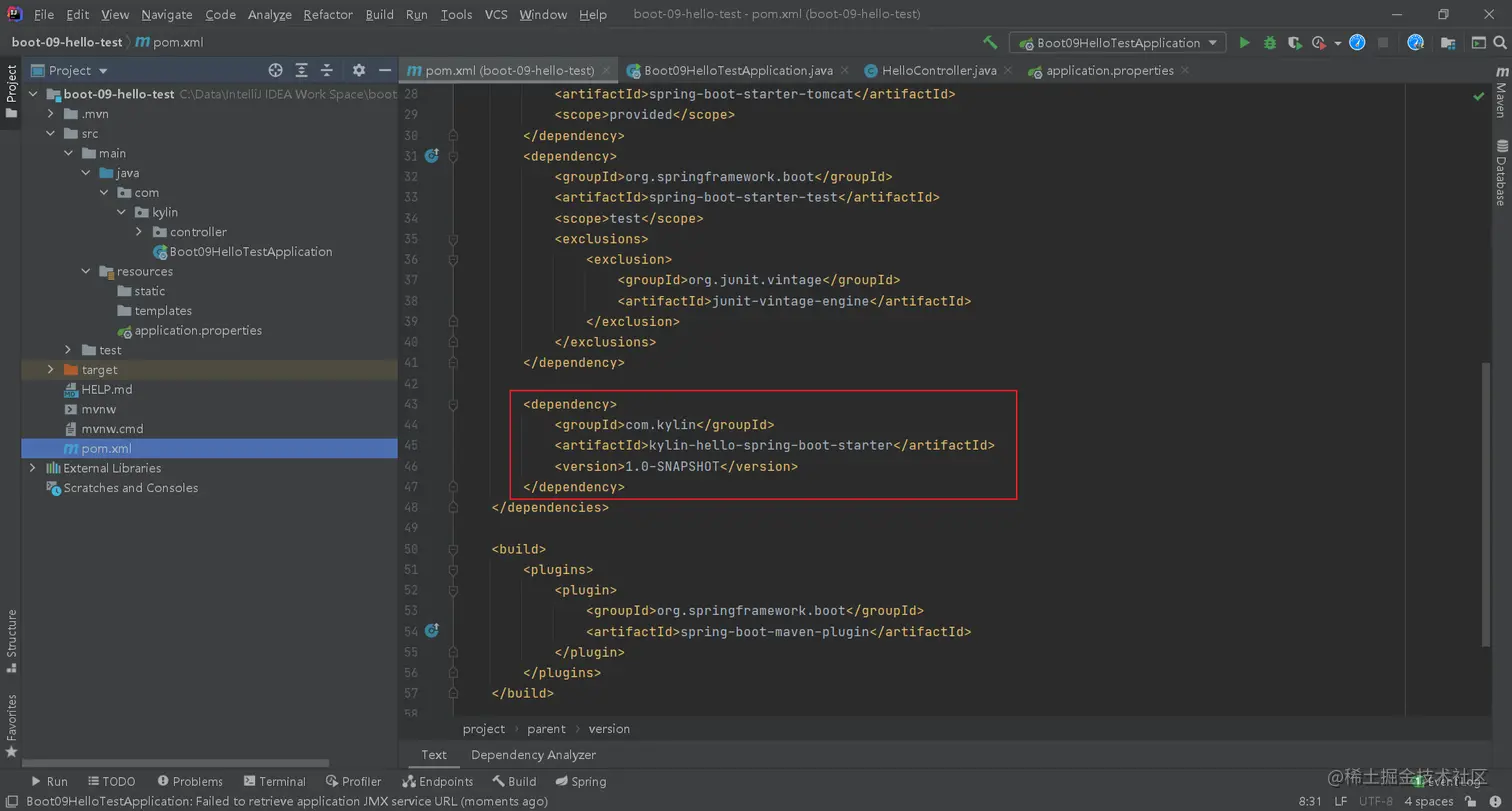Viewport: 1512px width, 811px height.
Task: Click the run anything terminal icon
Action: pos(1478,43)
